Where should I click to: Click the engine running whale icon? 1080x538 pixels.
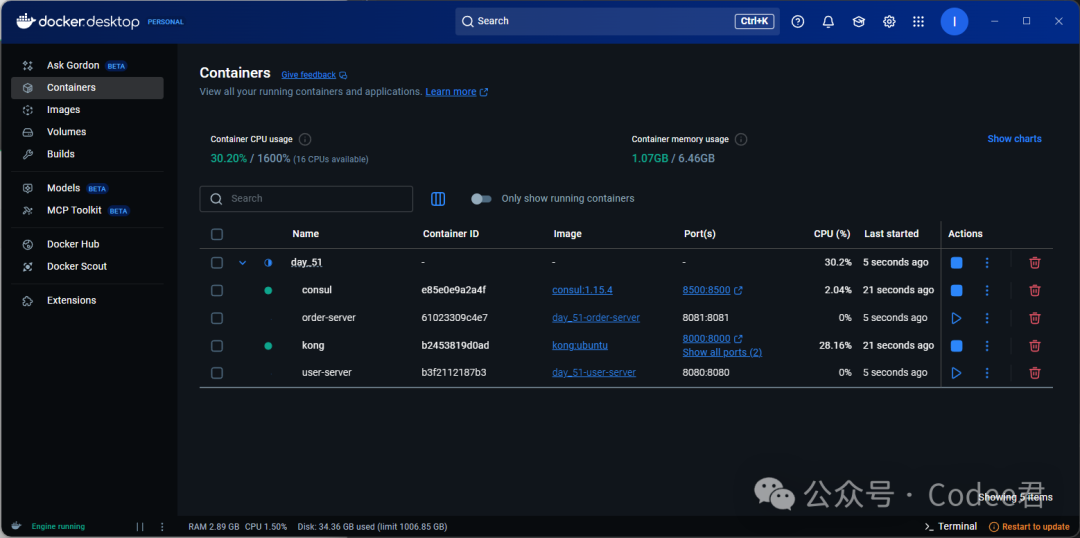point(17,526)
